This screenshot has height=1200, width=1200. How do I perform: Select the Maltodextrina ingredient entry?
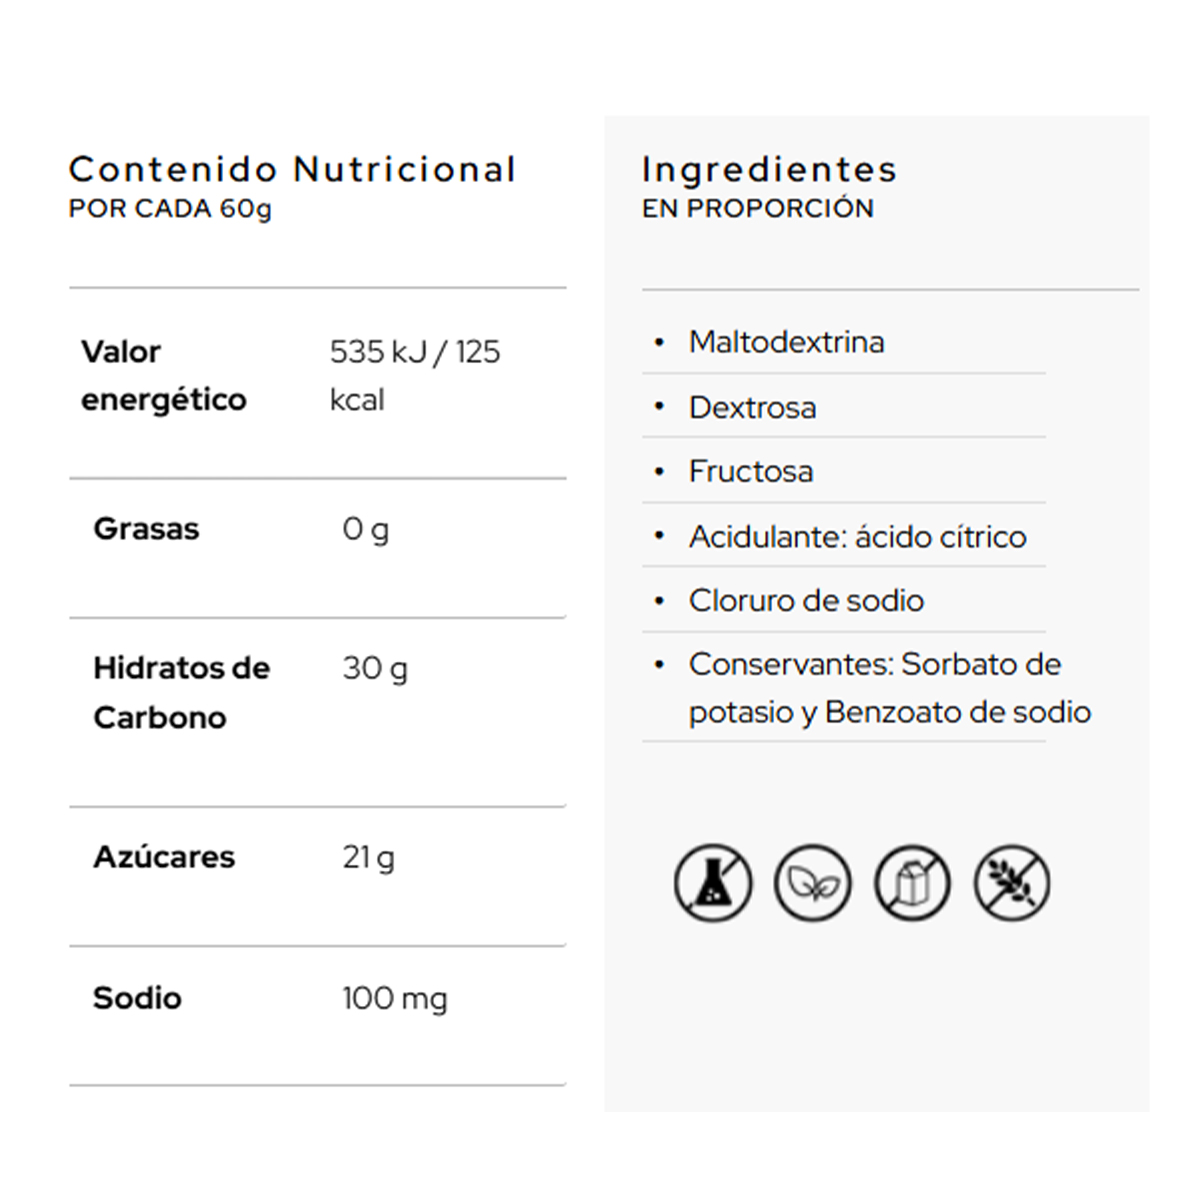click(x=844, y=342)
